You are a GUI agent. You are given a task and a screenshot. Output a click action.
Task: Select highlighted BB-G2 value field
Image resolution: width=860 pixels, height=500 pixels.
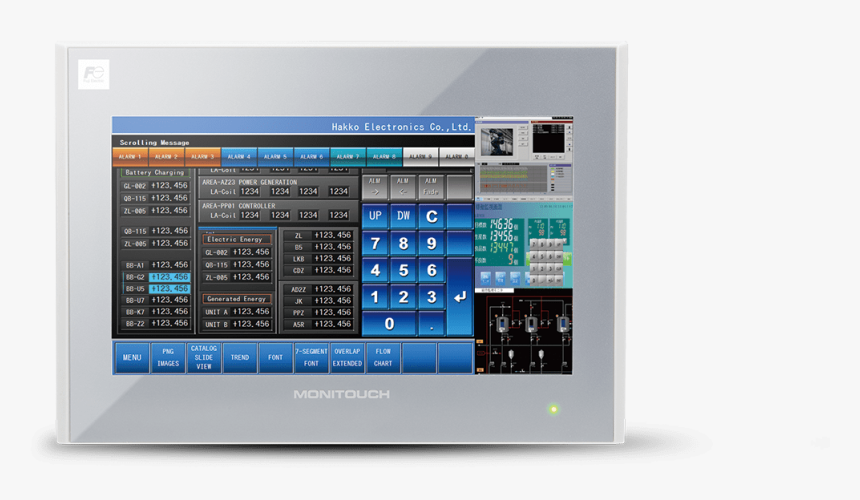(169, 277)
